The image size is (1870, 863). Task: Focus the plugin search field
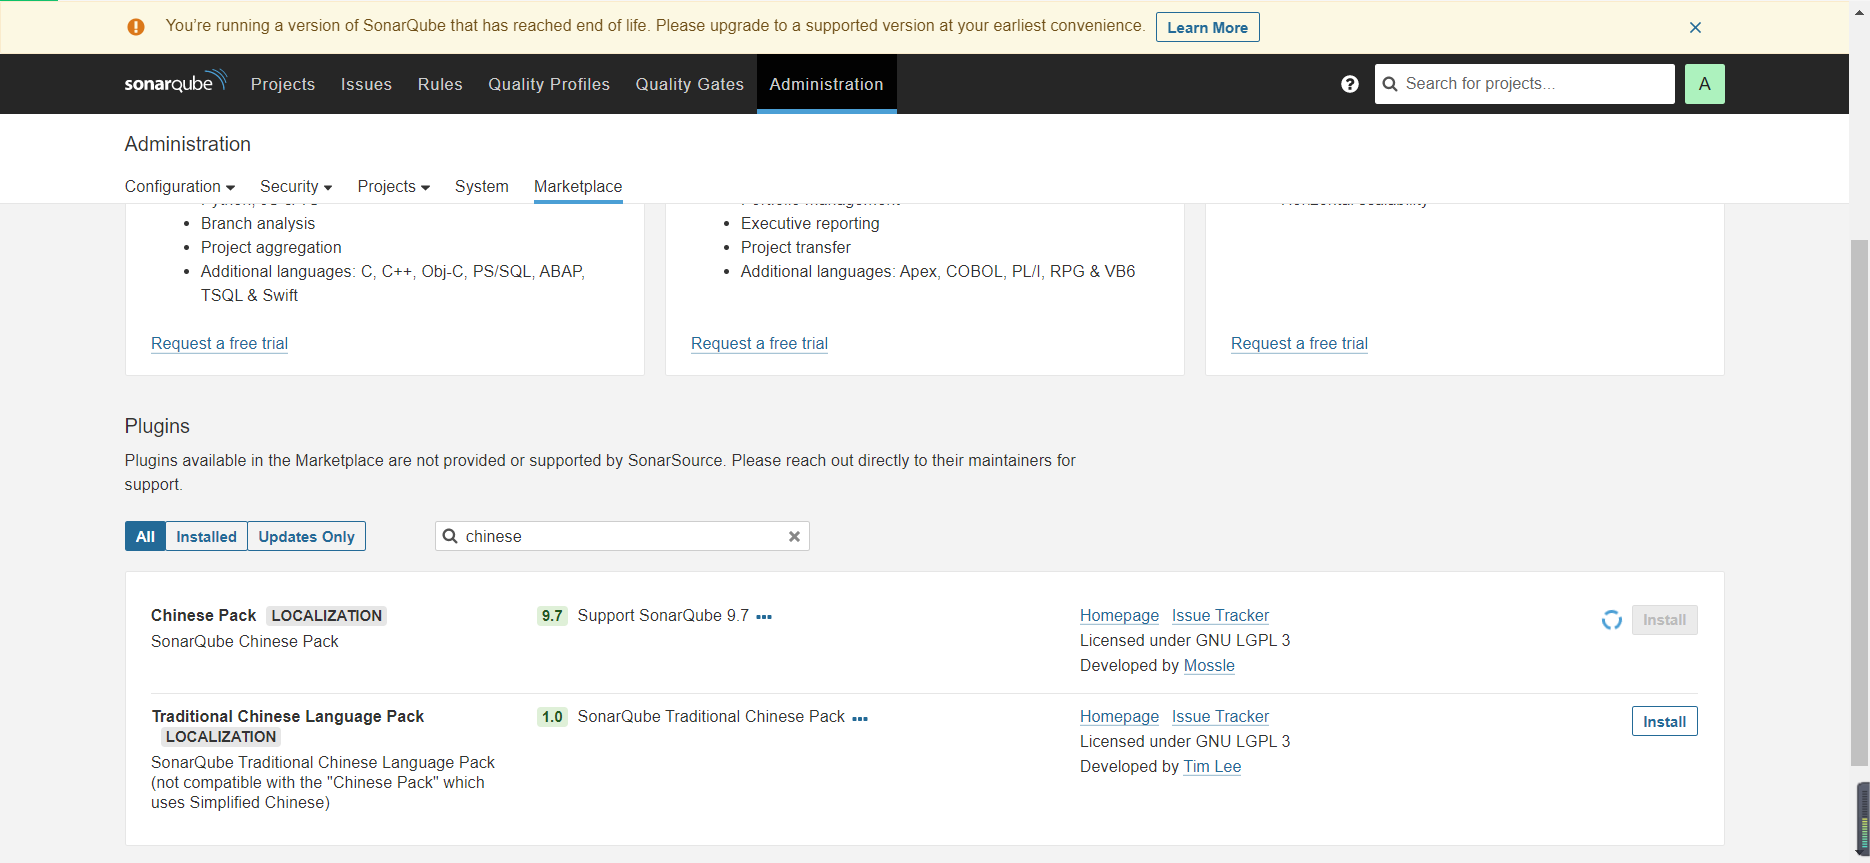[x=622, y=536]
